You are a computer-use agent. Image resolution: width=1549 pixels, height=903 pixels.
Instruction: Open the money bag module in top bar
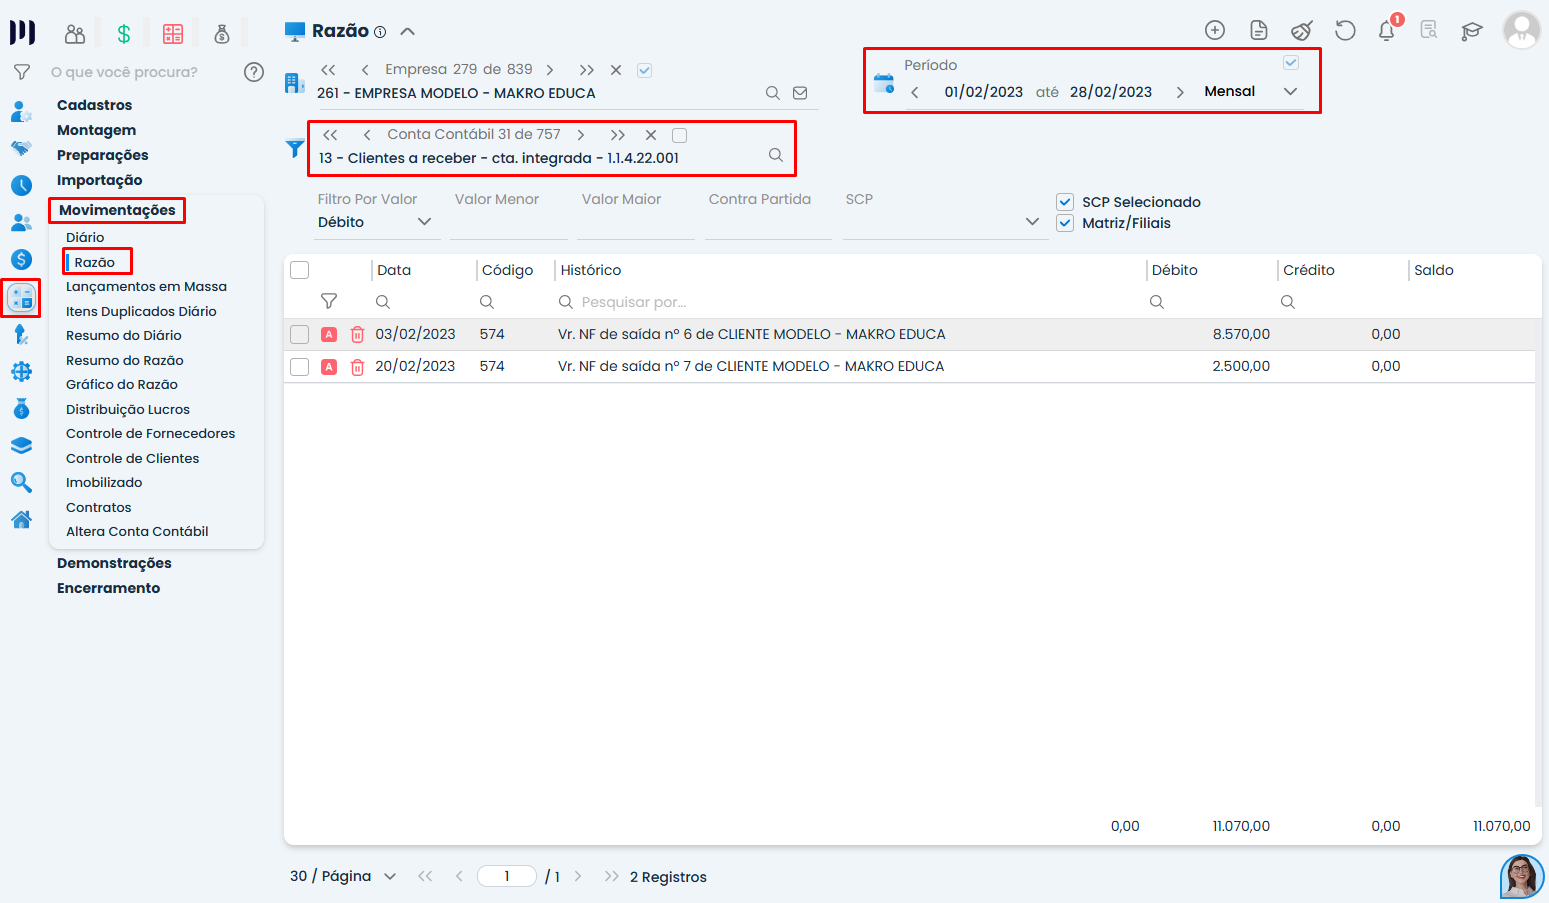(x=222, y=34)
